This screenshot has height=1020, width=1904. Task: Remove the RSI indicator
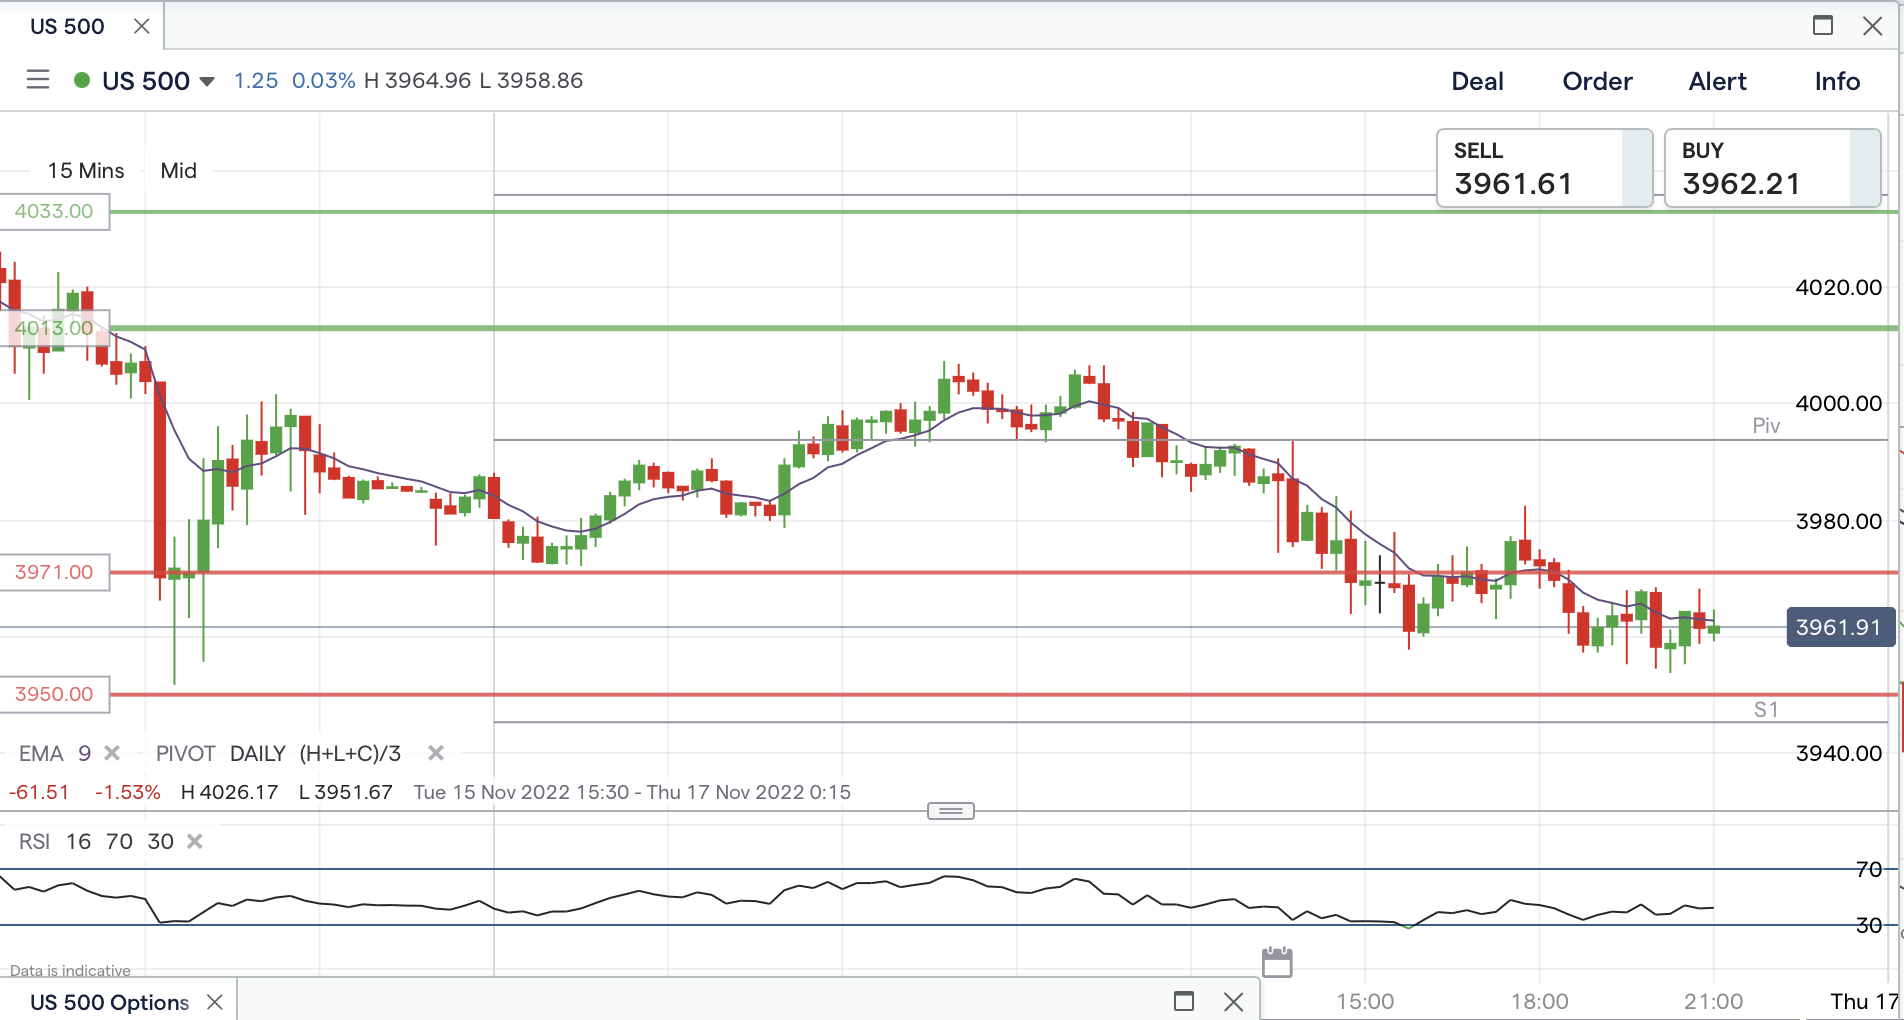click(x=195, y=841)
